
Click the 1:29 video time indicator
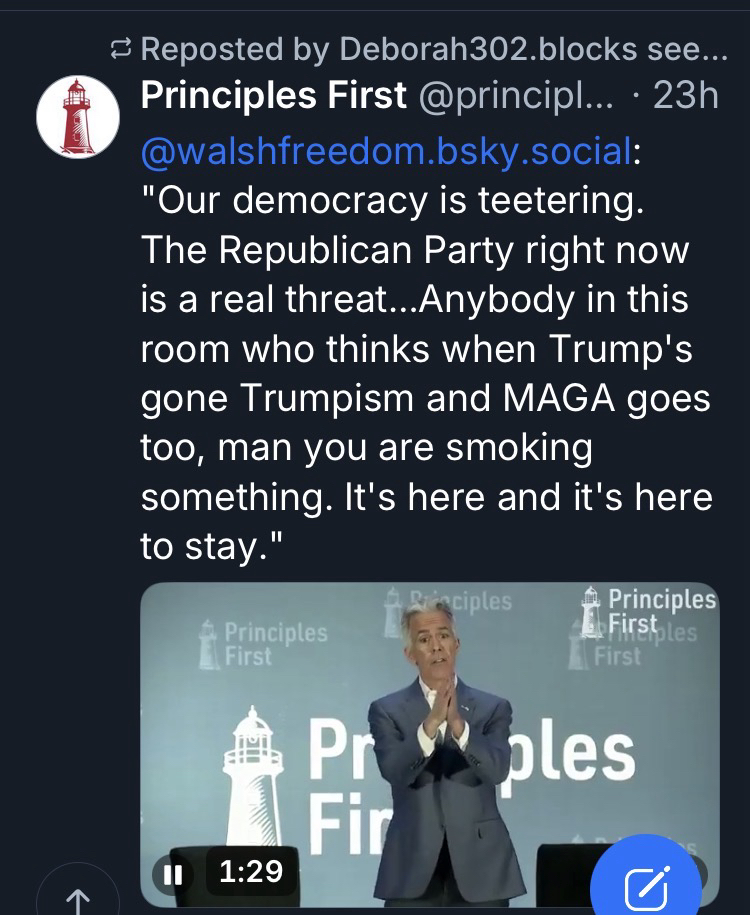pyautogui.click(x=249, y=873)
